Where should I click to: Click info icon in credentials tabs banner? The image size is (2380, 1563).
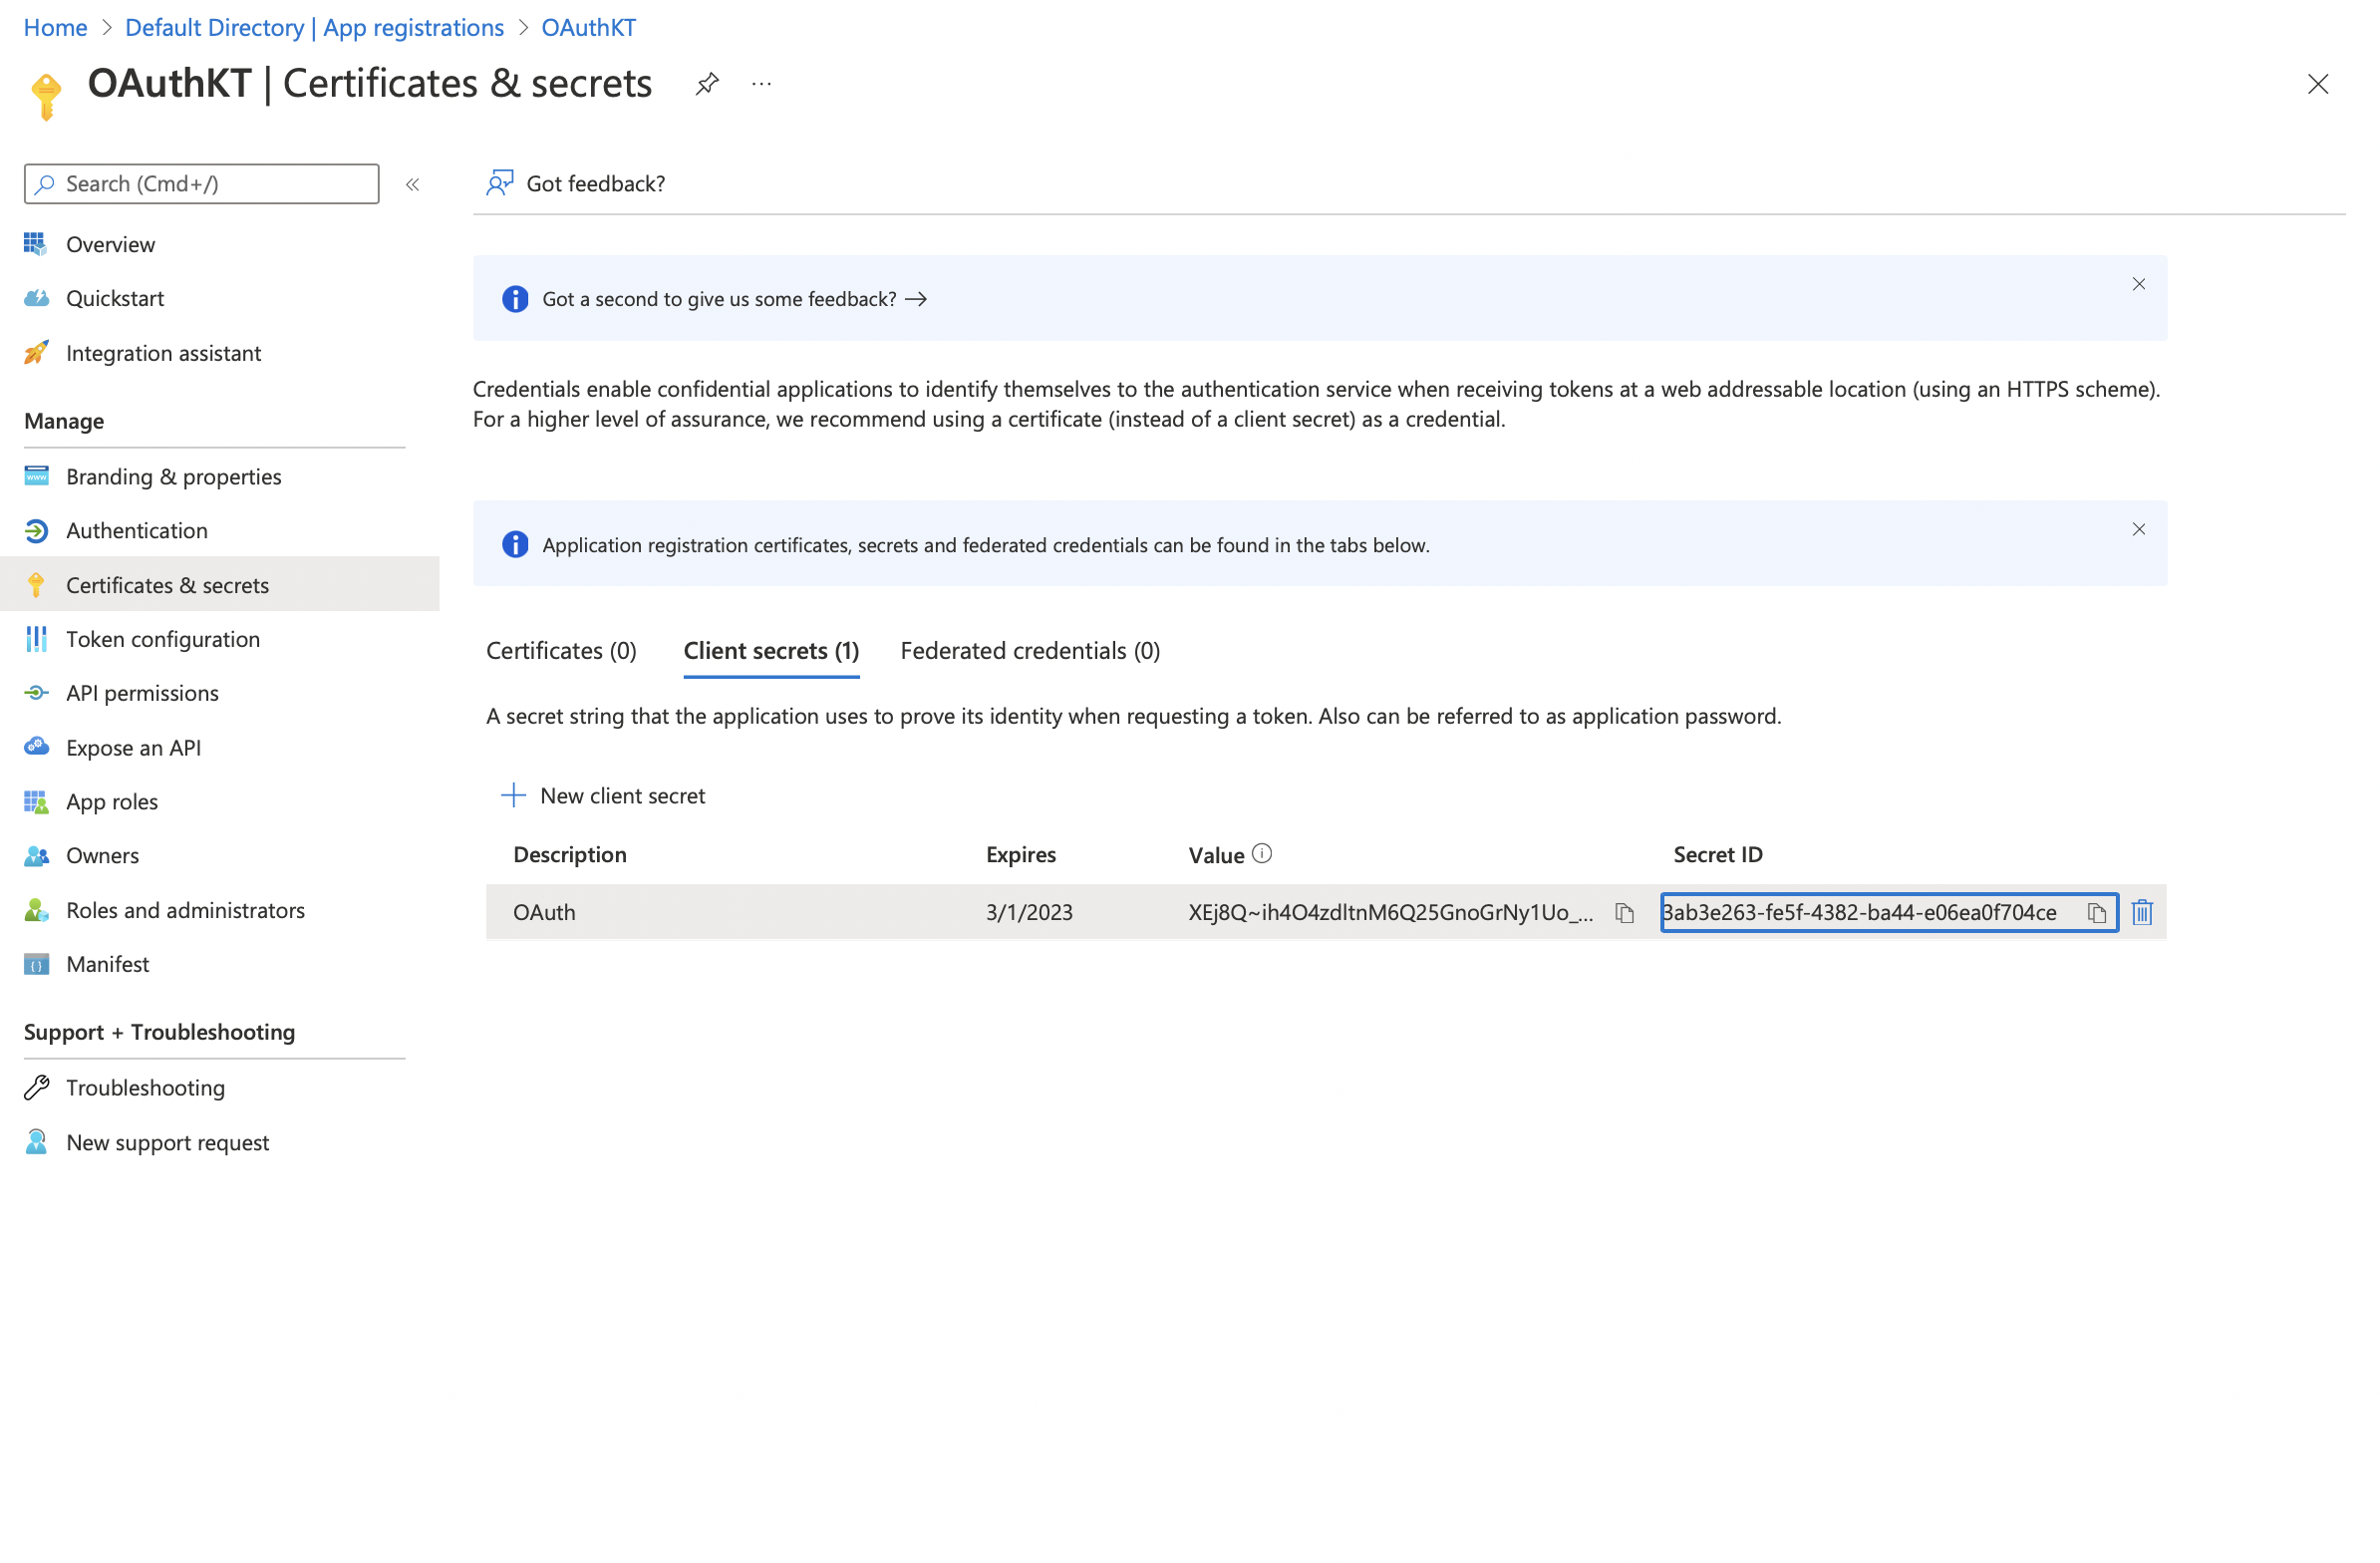click(515, 544)
